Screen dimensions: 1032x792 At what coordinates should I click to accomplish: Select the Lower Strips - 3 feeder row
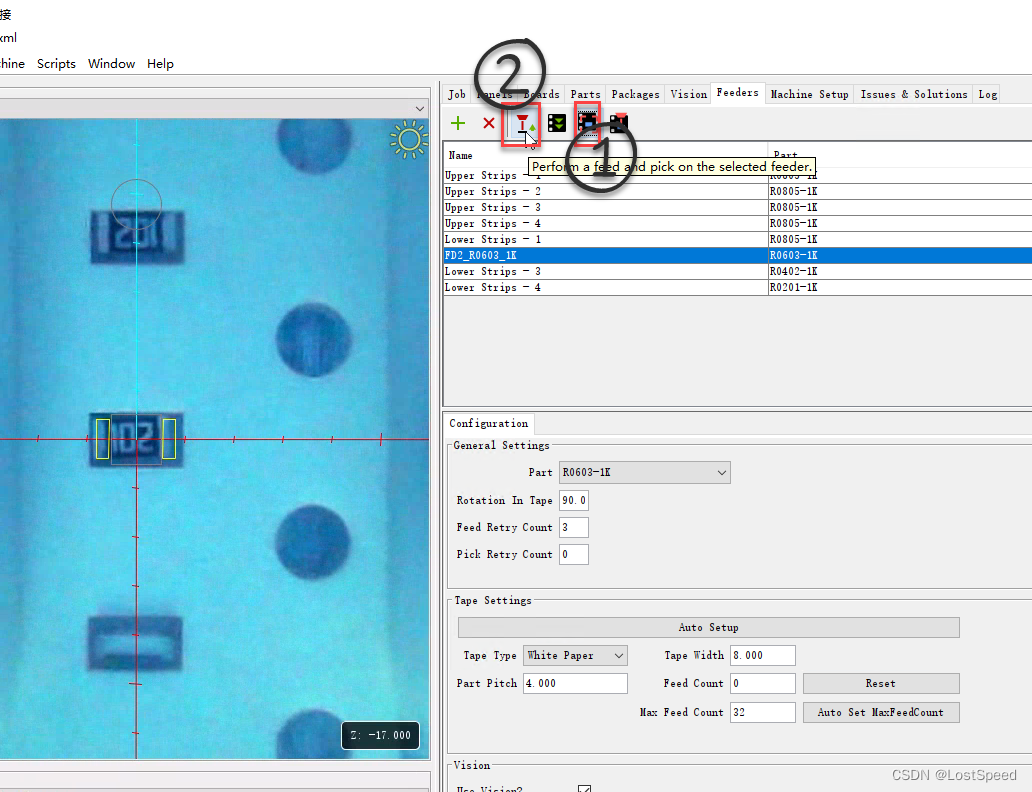tap(737, 271)
